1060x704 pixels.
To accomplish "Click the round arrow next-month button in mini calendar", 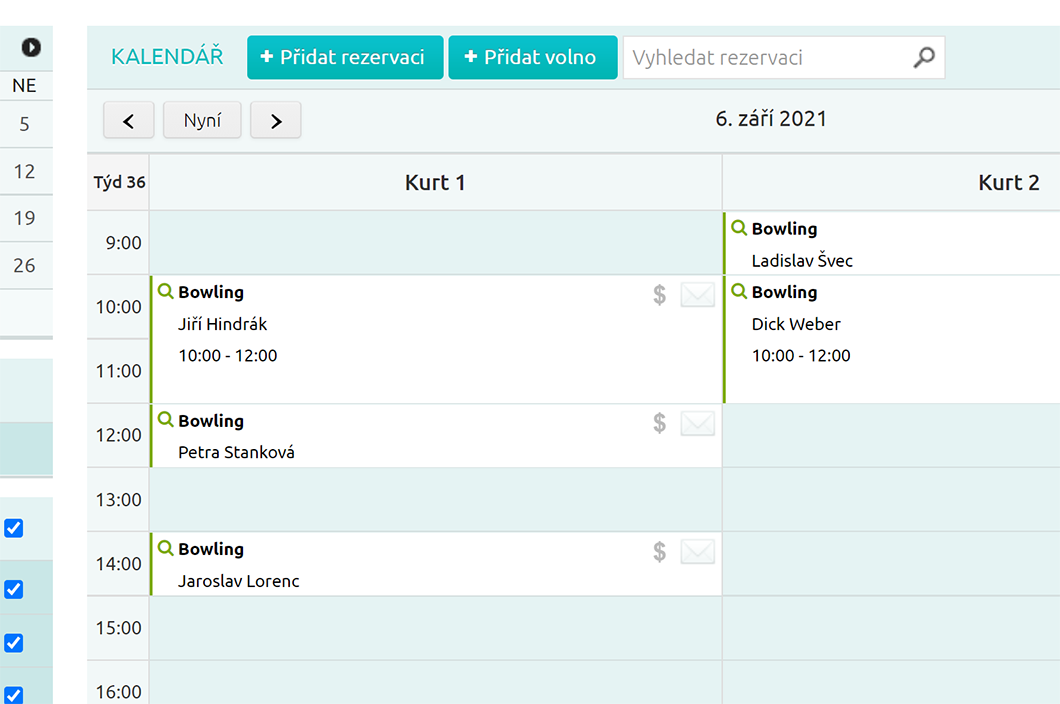I will pyautogui.click(x=31, y=47).
